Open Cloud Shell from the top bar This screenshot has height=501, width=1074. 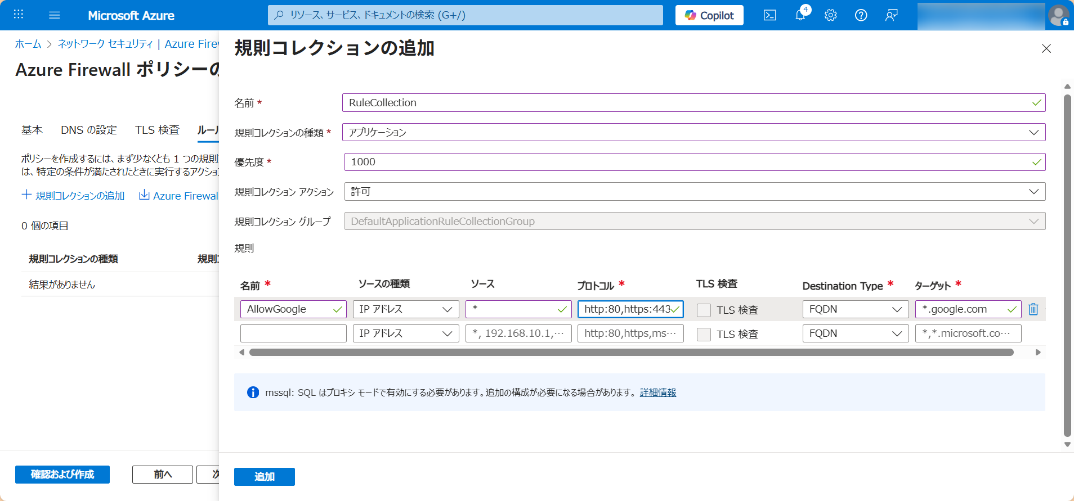pyautogui.click(x=770, y=15)
